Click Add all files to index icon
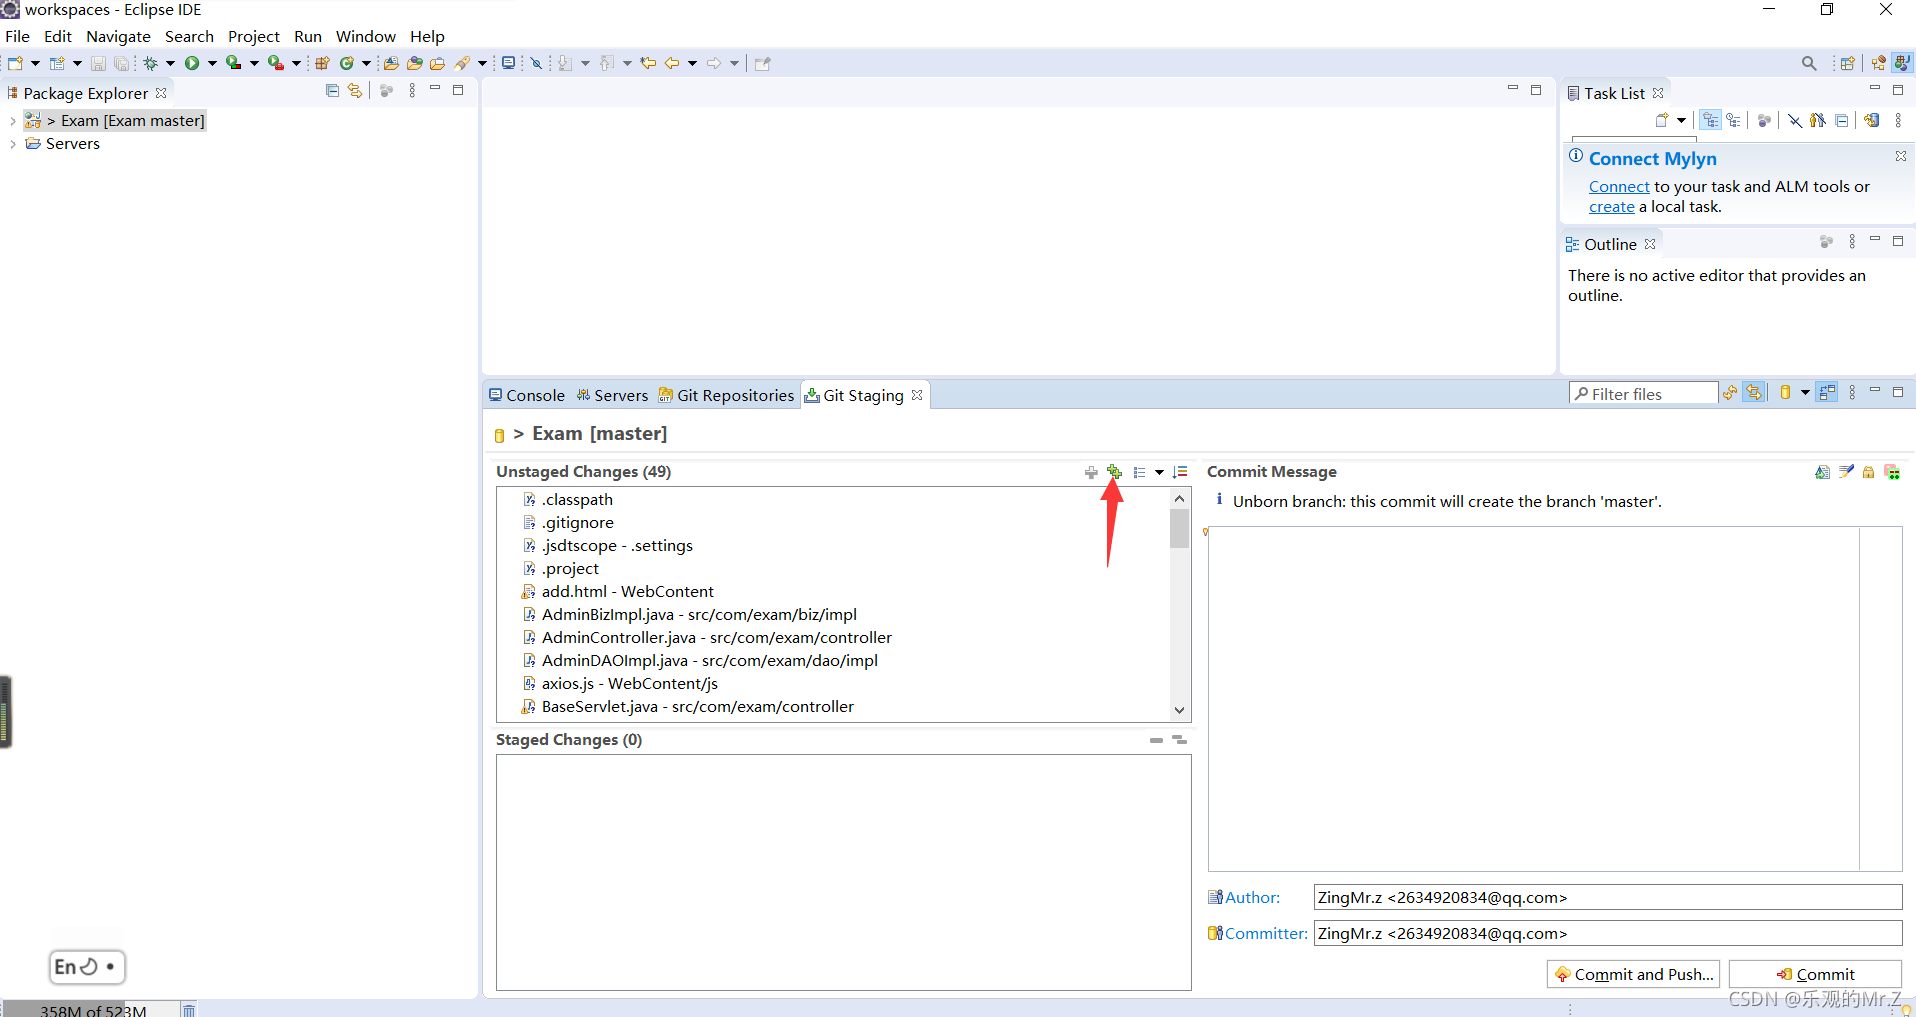The height and width of the screenshot is (1017, 1916). coord(1114,472)
